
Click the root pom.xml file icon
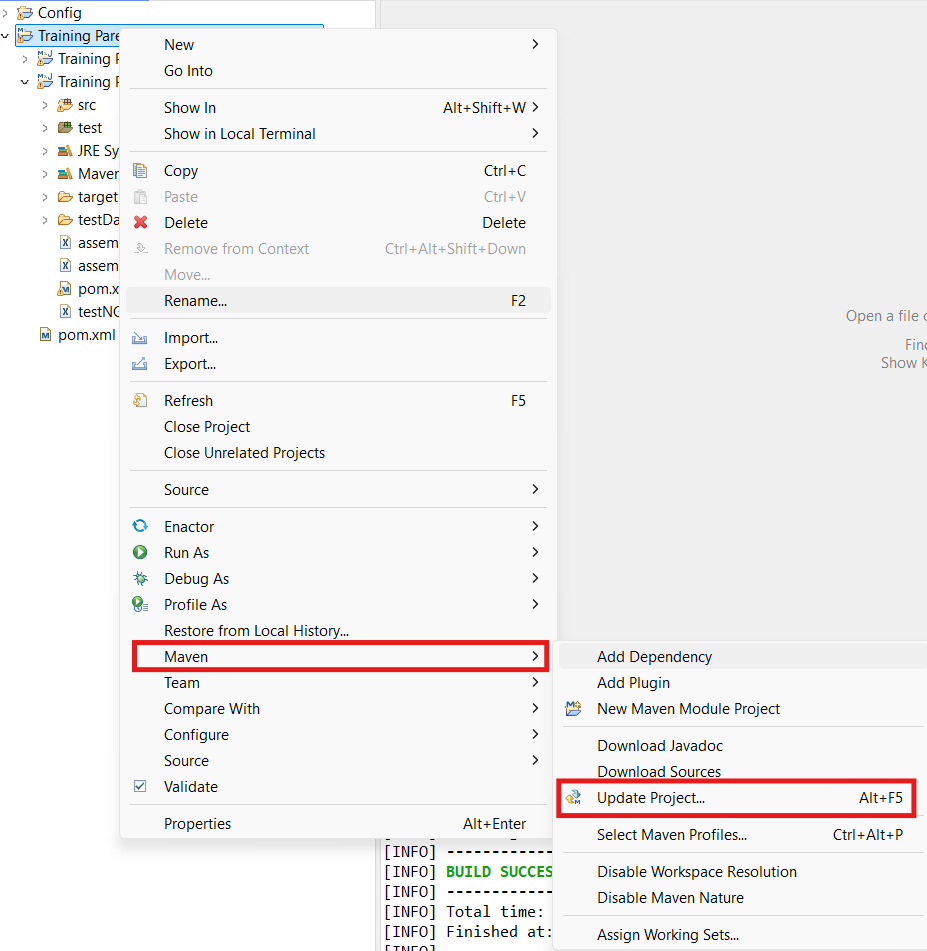pyautogui.click(x=46, y=335)
